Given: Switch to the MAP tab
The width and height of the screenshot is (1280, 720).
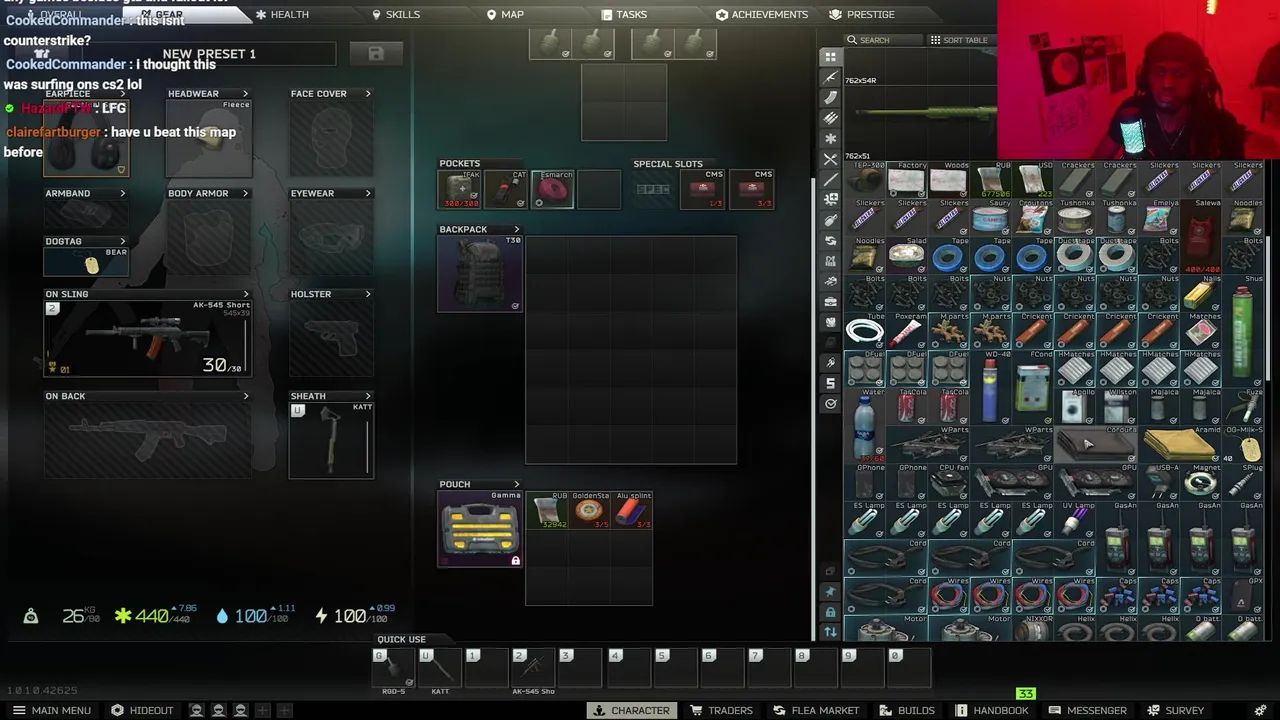Looking at the screenshot, I should tap(505, 14).
